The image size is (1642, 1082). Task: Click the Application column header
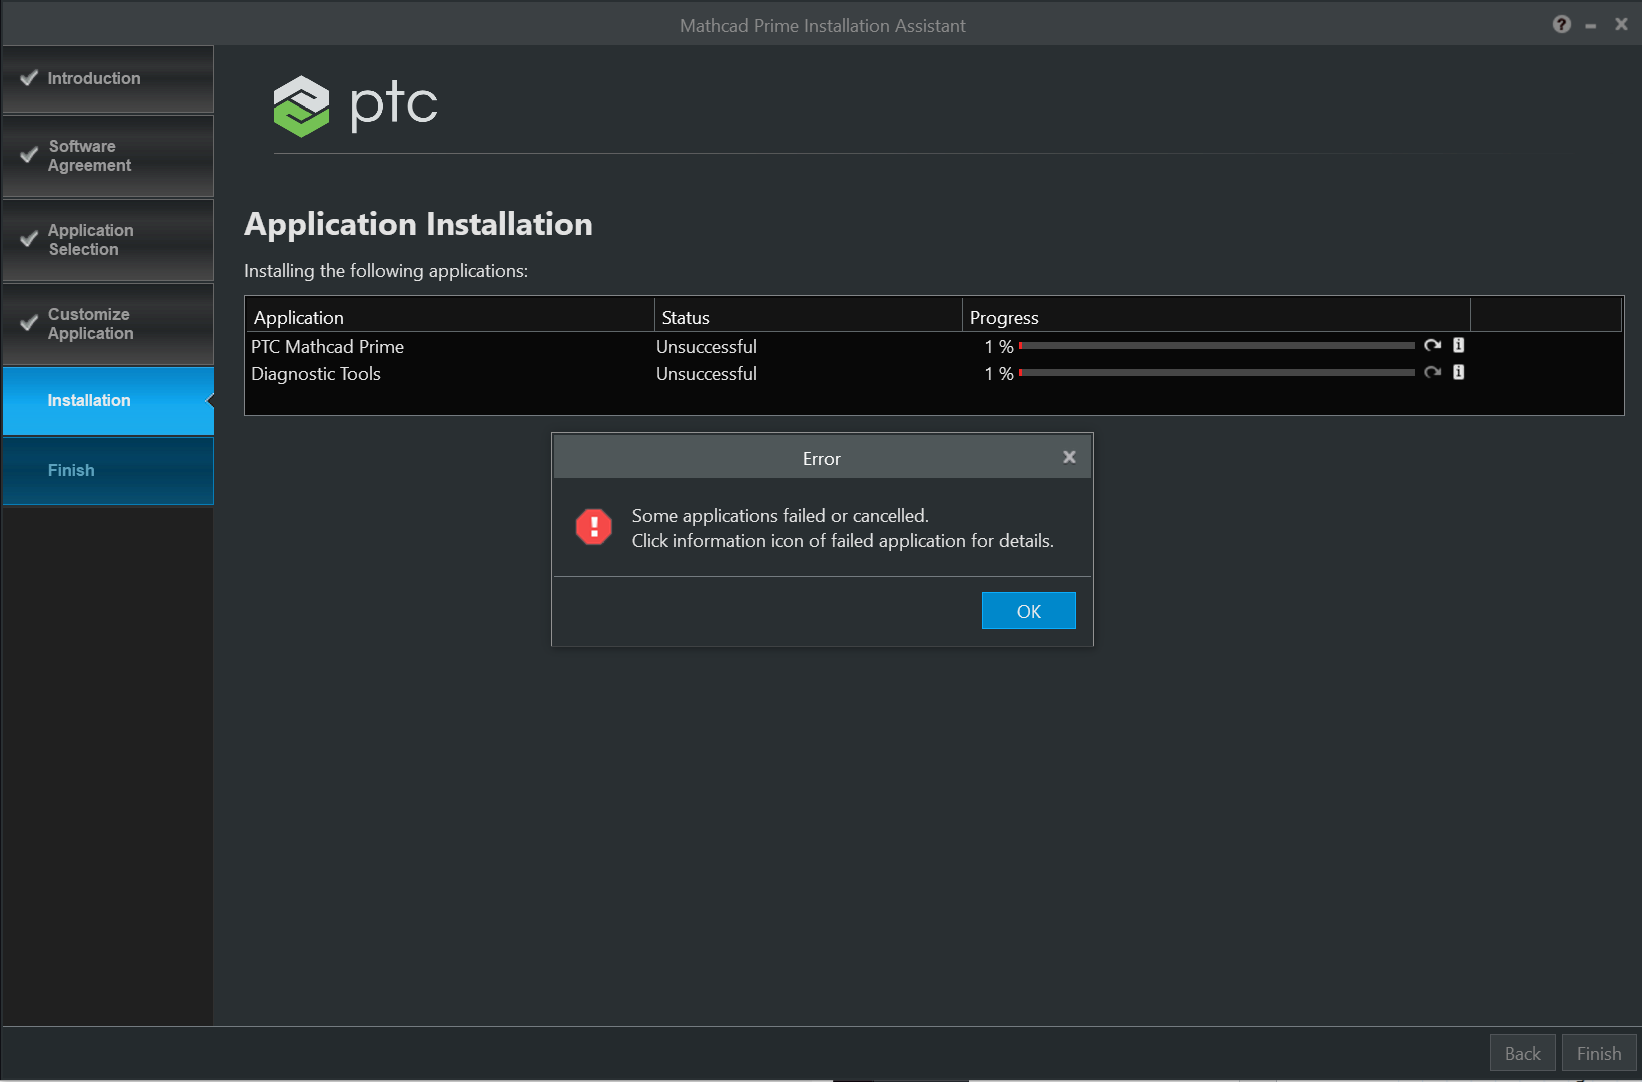pyautogui.click(x=297, y=316)
